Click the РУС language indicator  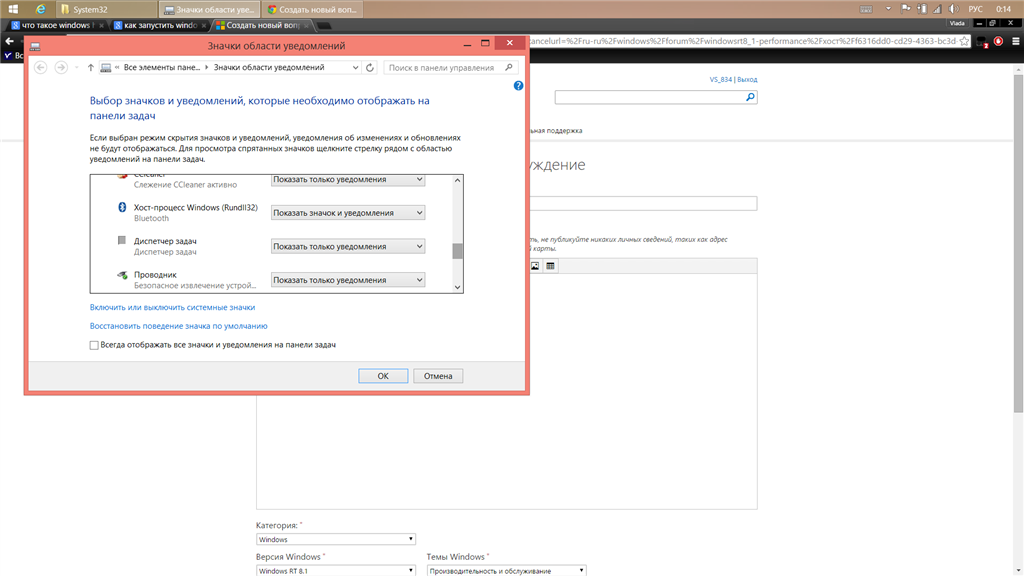click(x=975, y=9)
